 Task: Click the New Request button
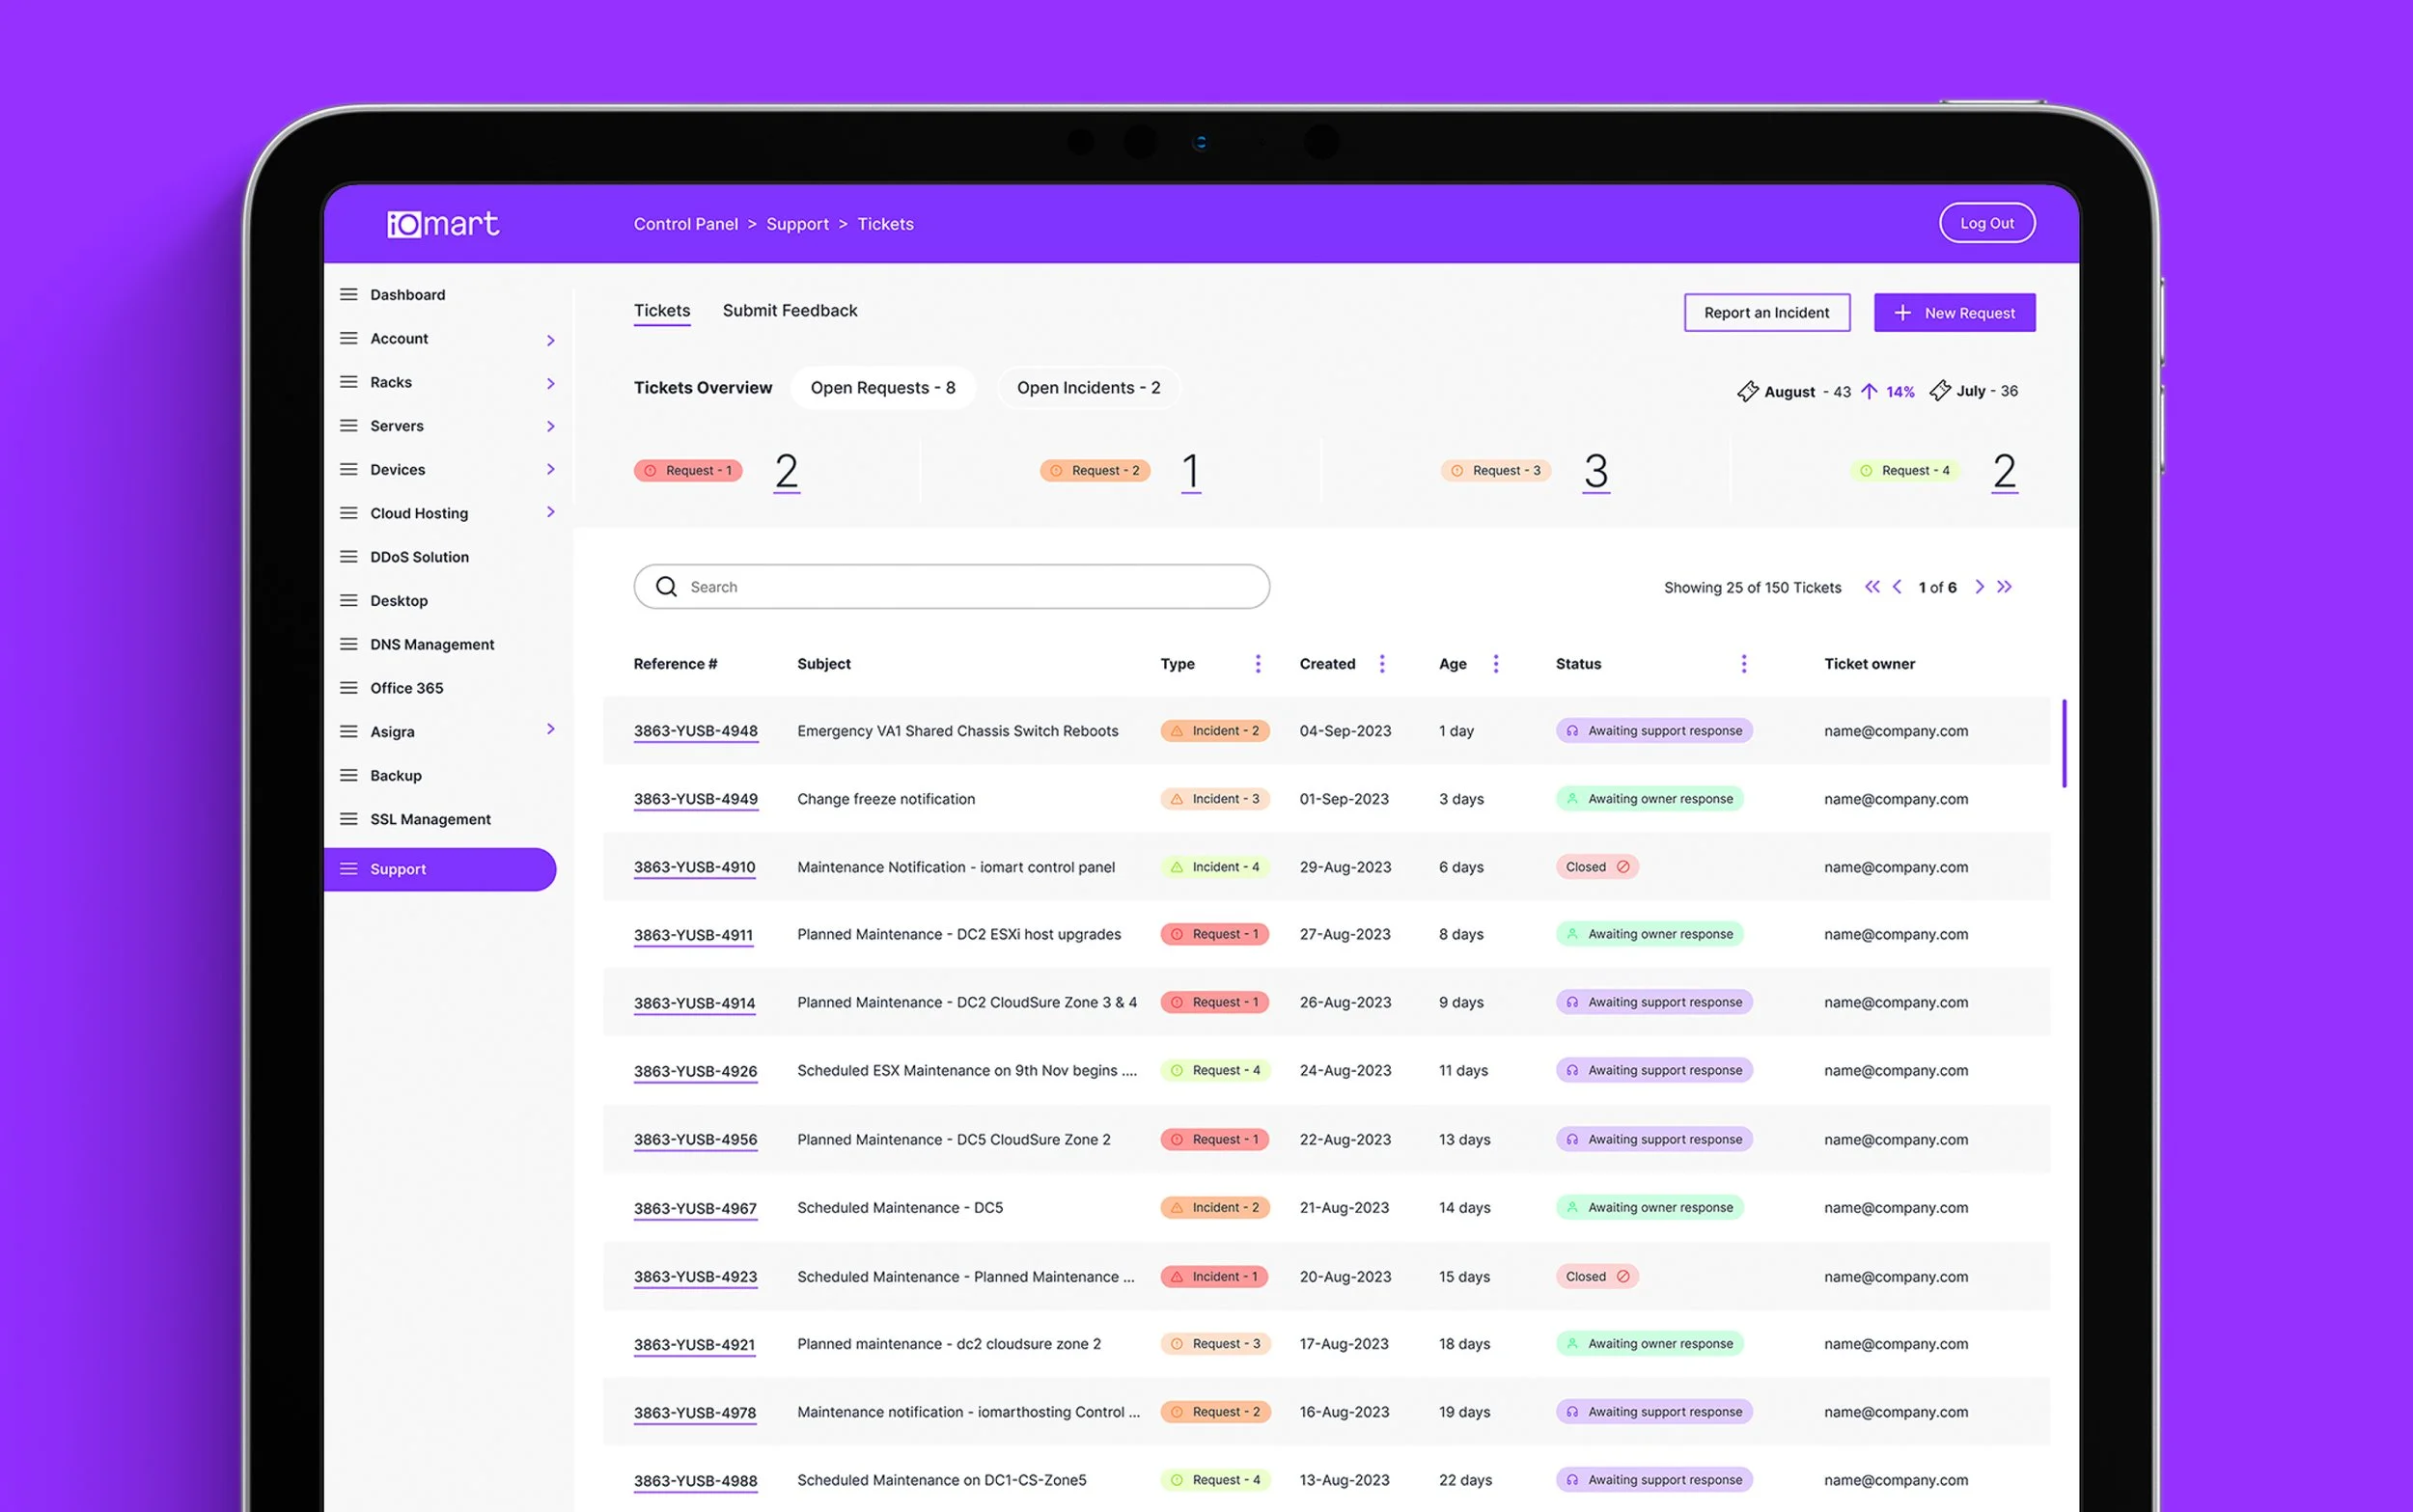tap(1954, 313)
